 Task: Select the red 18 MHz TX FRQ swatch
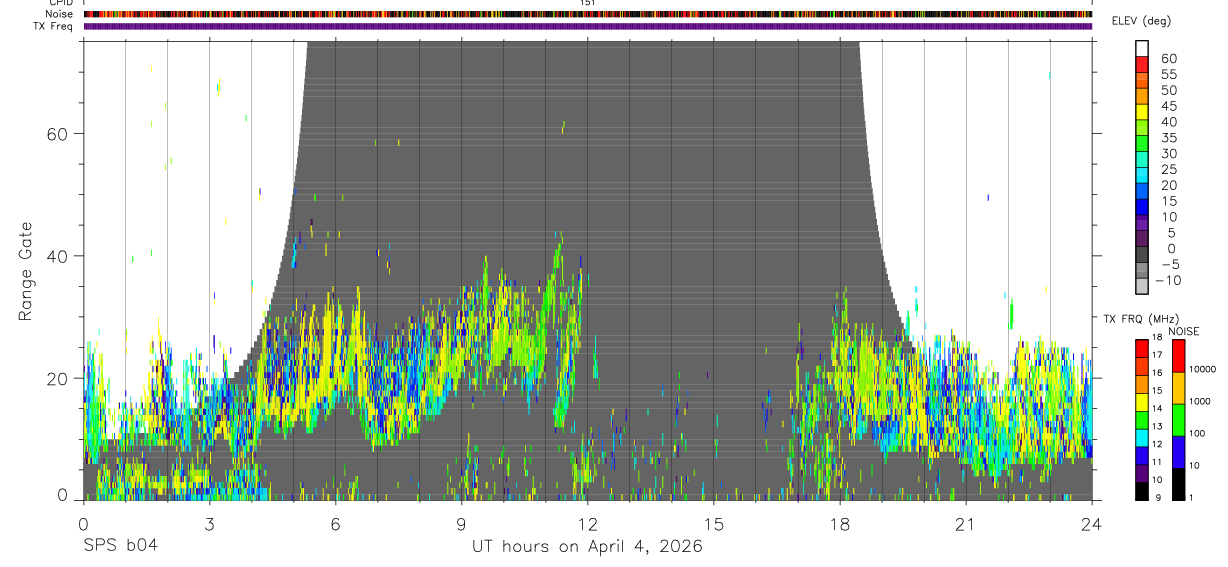[1141, 349]
